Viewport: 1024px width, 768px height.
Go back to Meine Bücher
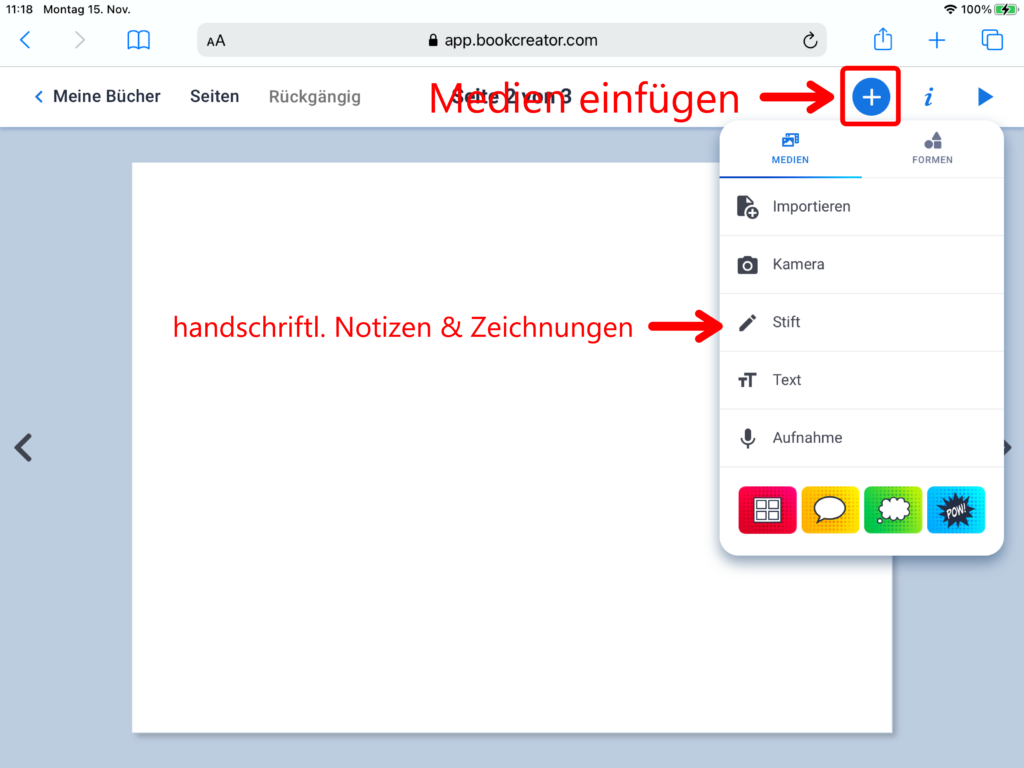pos(97,97)
